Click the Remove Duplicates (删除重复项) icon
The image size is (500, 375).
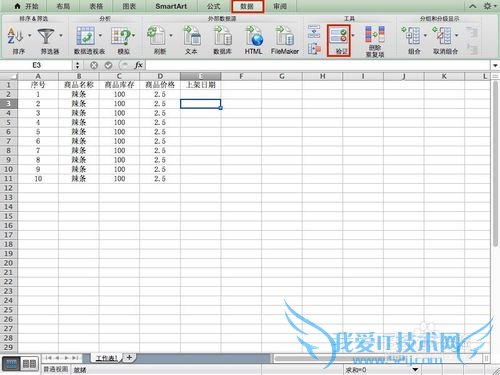tap(375, 35)
